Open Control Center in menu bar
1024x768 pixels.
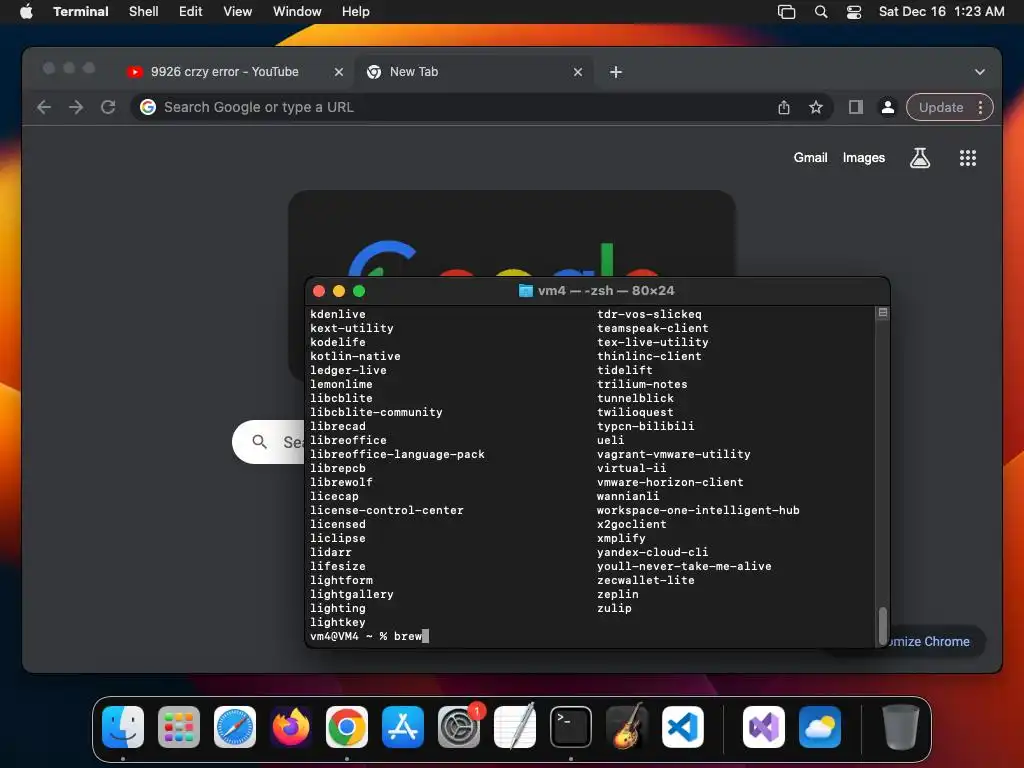click(854, 12)
